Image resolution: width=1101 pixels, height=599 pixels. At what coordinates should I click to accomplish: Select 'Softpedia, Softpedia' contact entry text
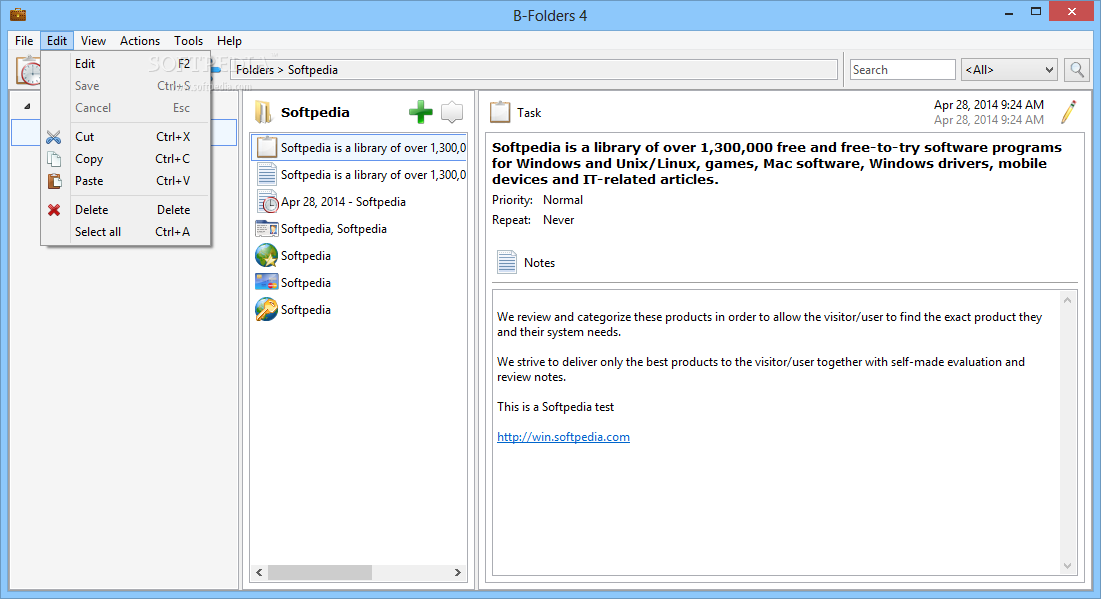334,229
